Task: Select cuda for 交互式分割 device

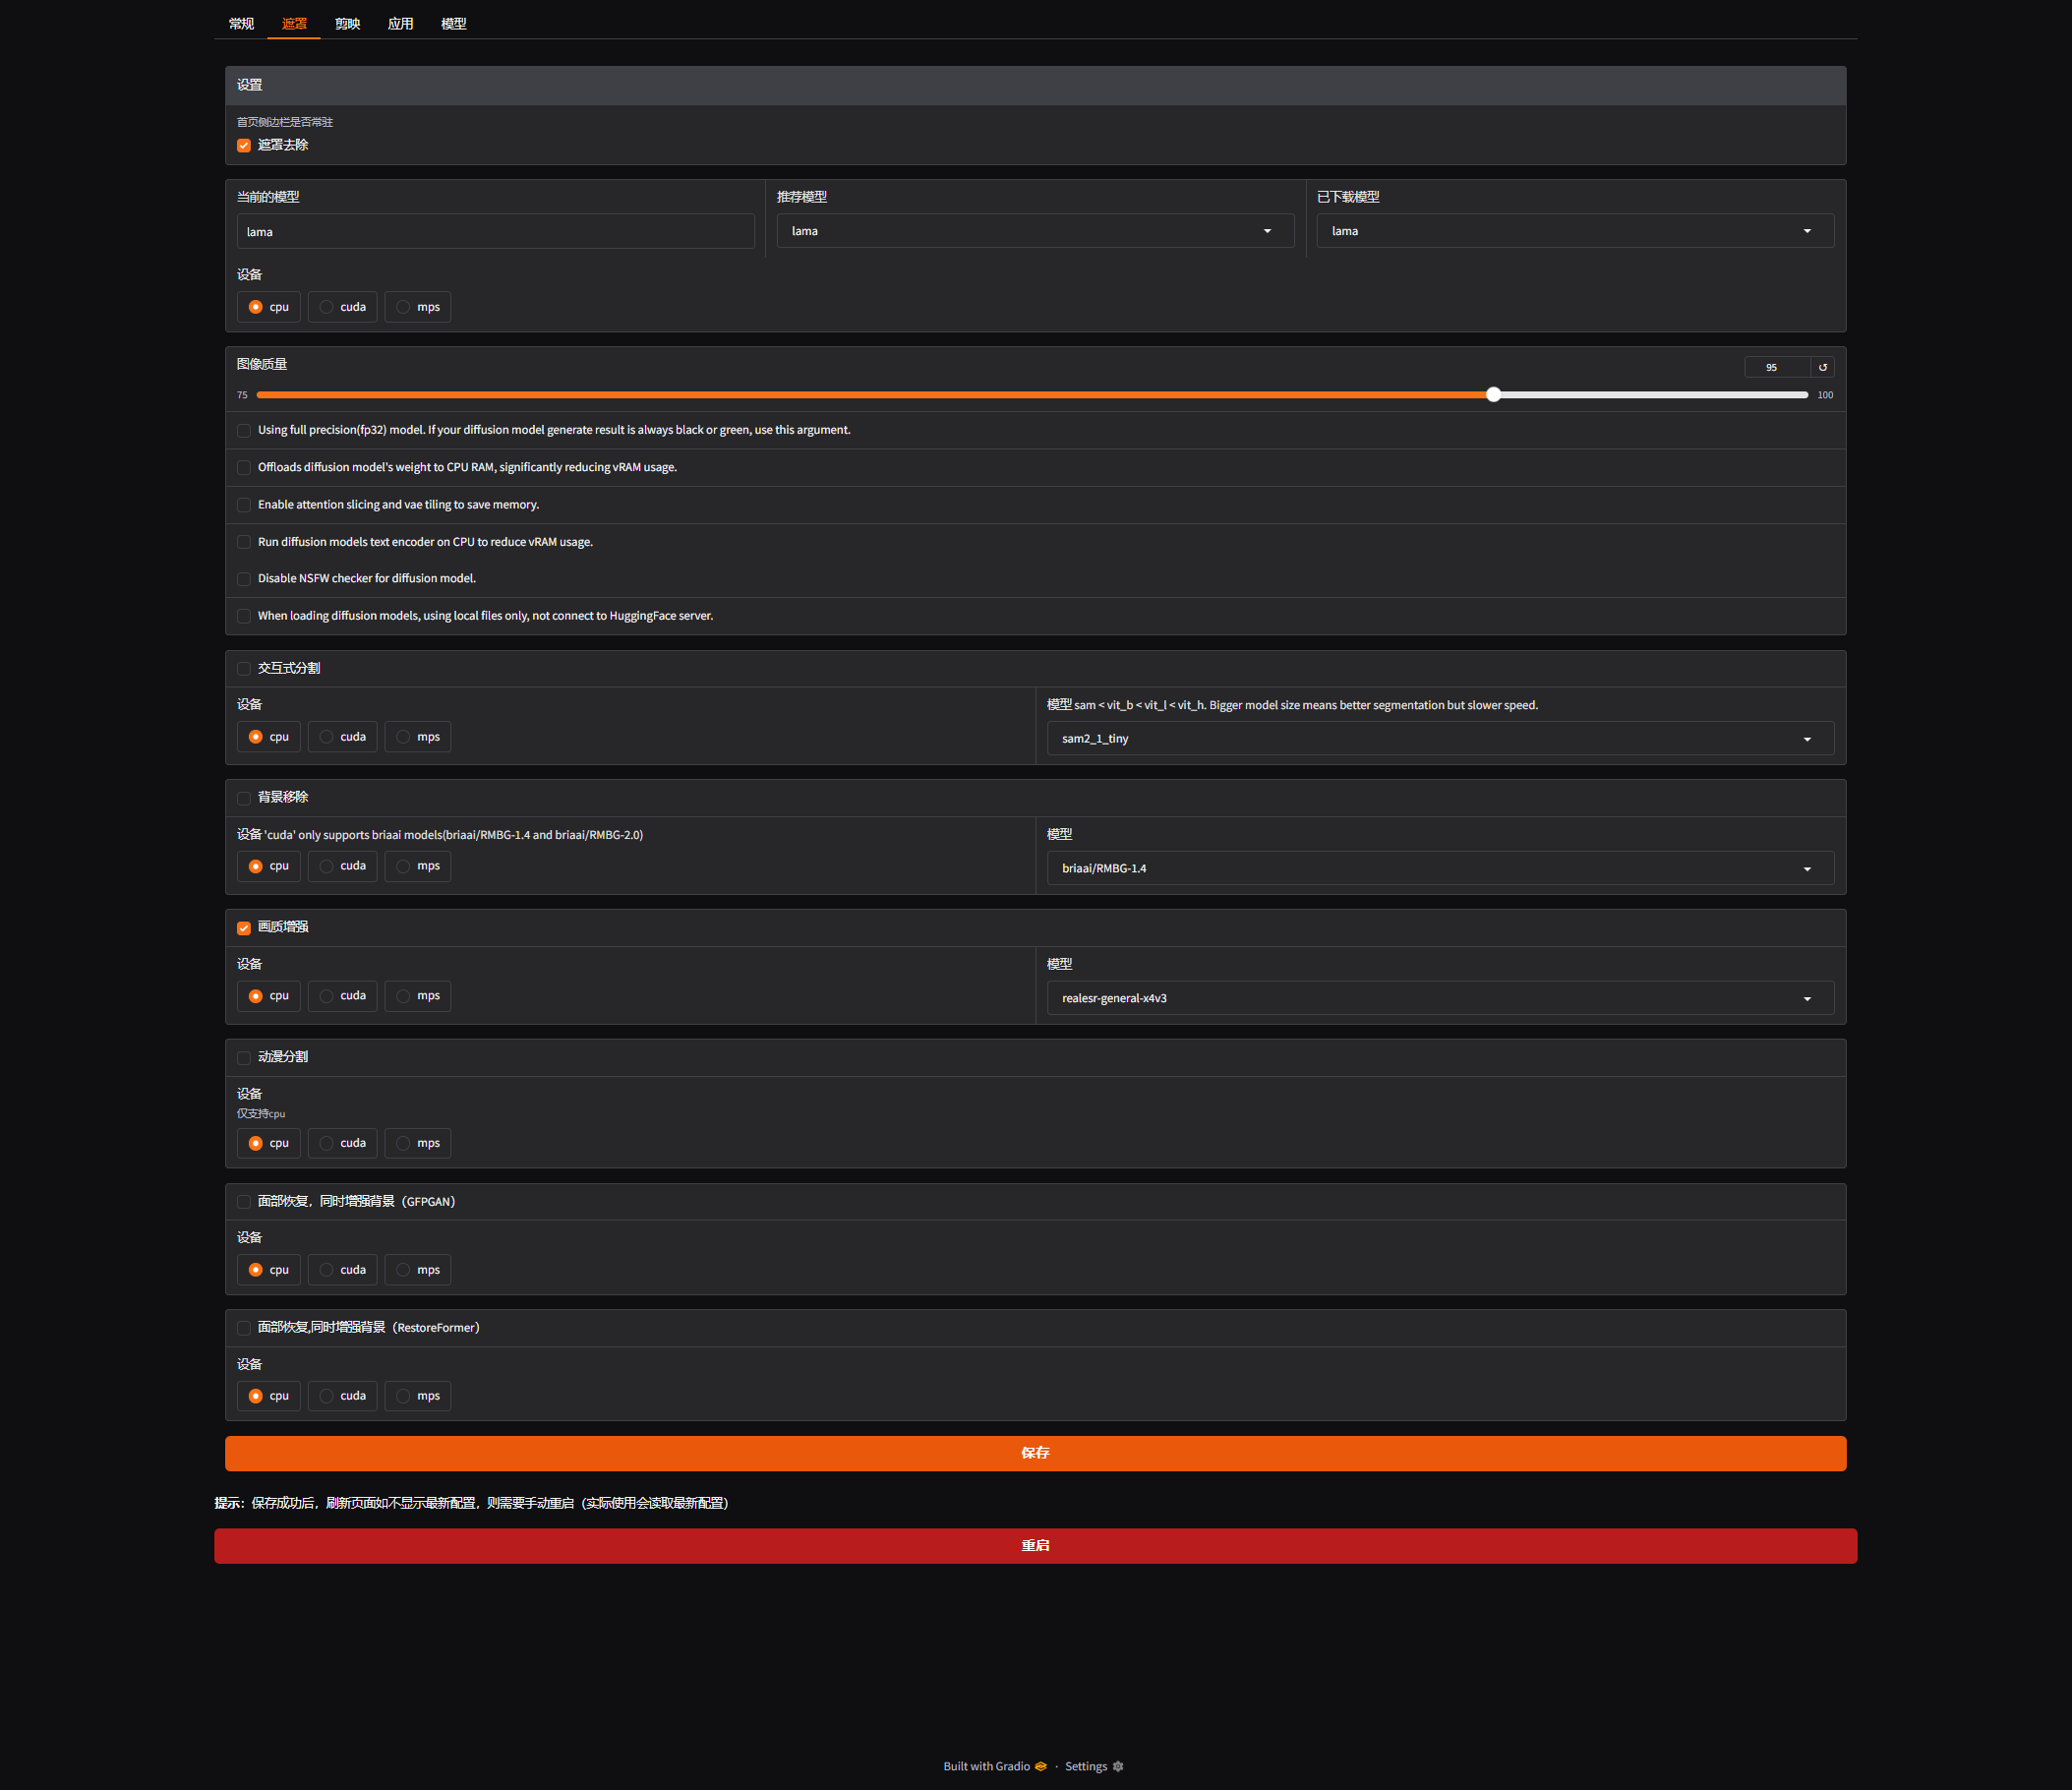Action: 342,737
